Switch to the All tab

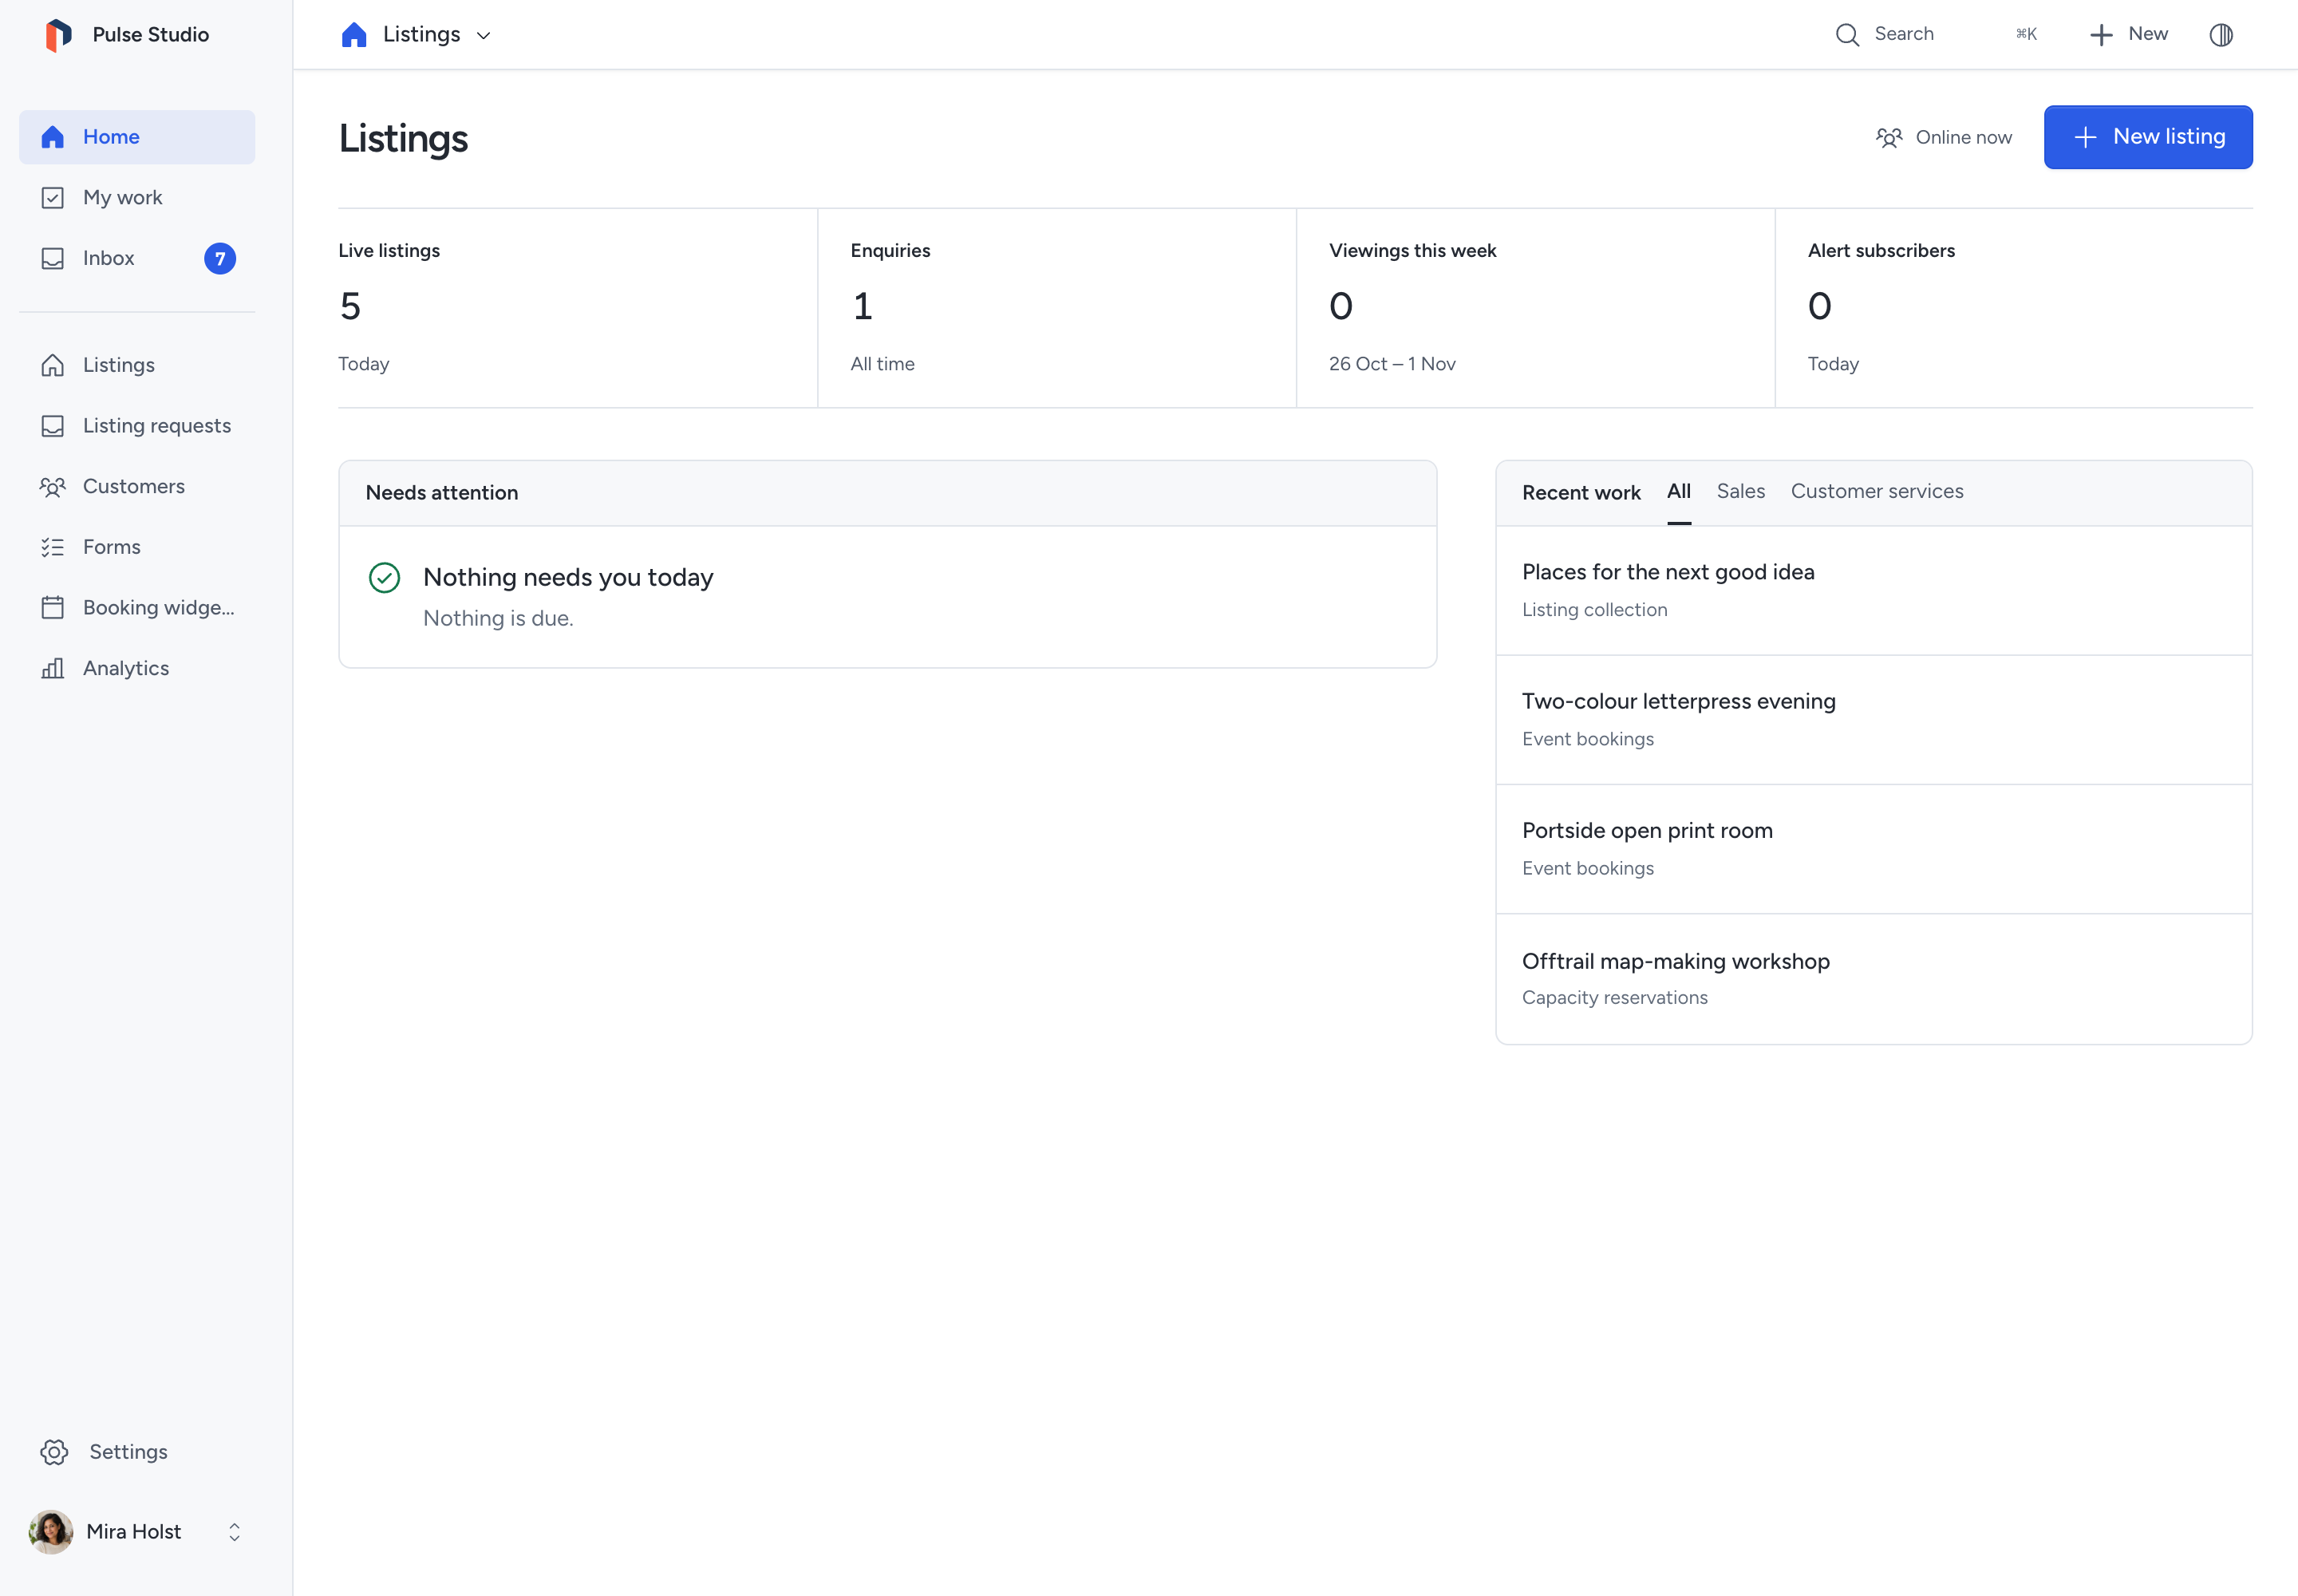(x=1679, y=491)
